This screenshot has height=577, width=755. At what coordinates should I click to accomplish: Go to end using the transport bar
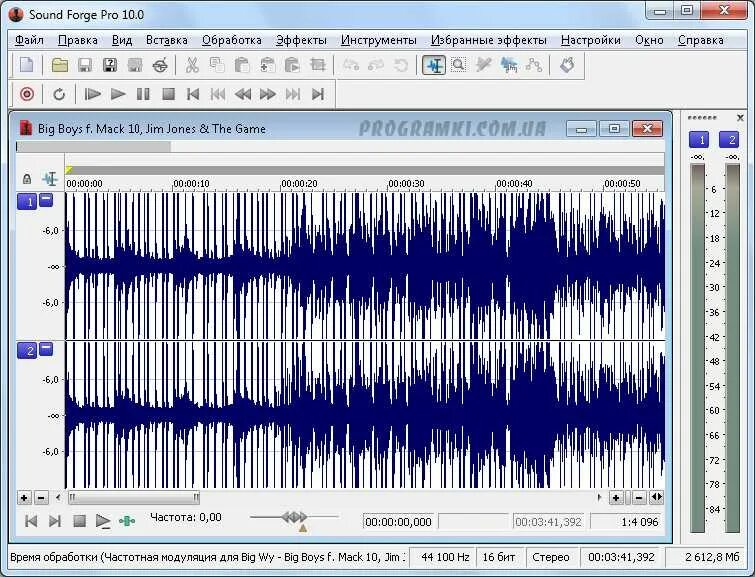[318, 94]
